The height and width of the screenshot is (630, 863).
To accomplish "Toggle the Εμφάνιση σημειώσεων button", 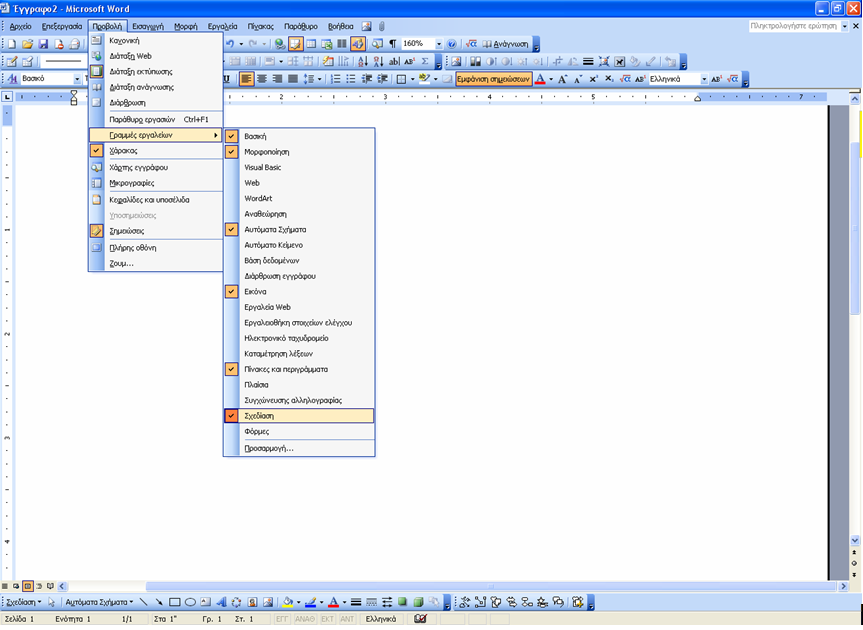I will (x=494, y=79).
